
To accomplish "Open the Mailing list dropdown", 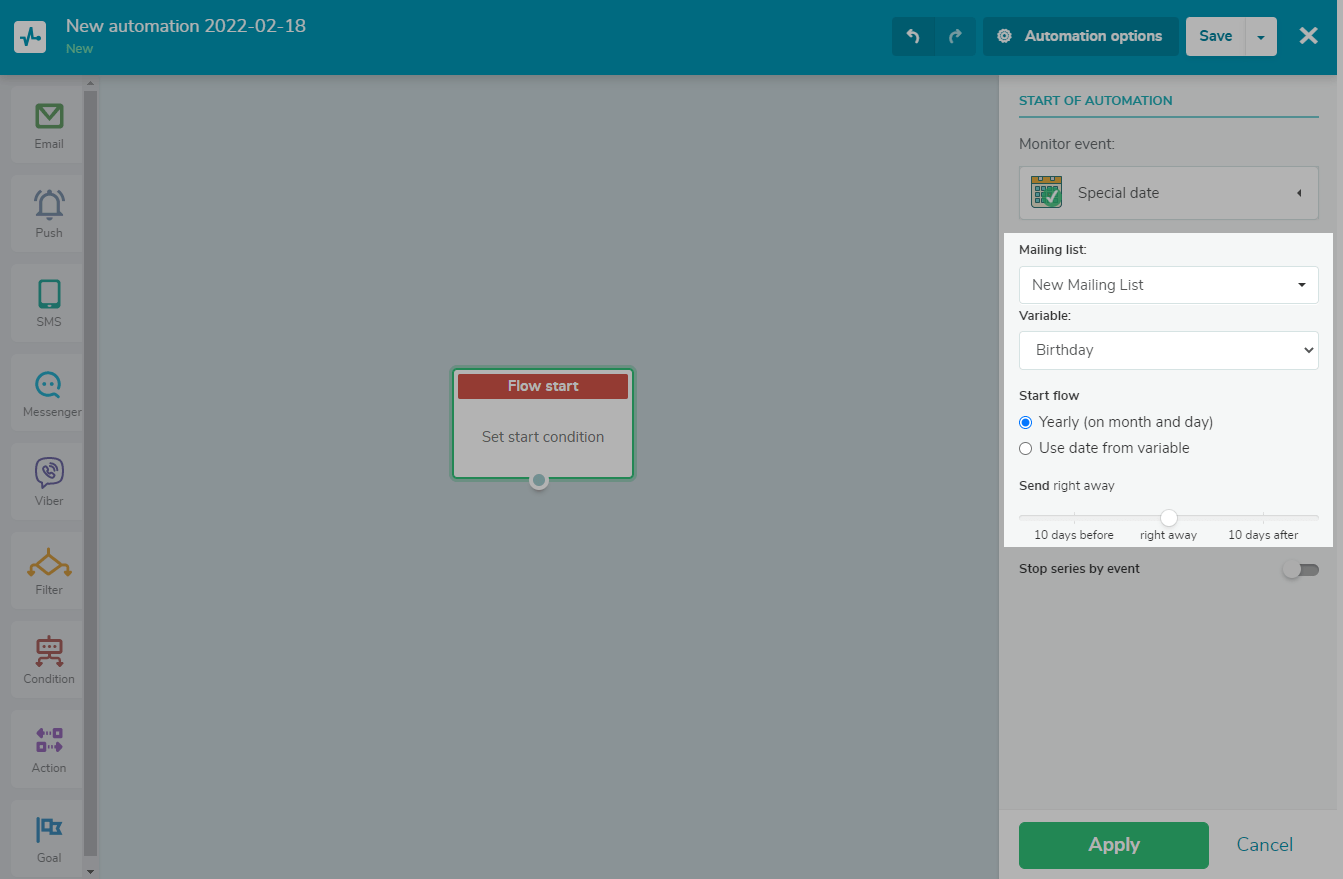I will tap(1168, 285).
